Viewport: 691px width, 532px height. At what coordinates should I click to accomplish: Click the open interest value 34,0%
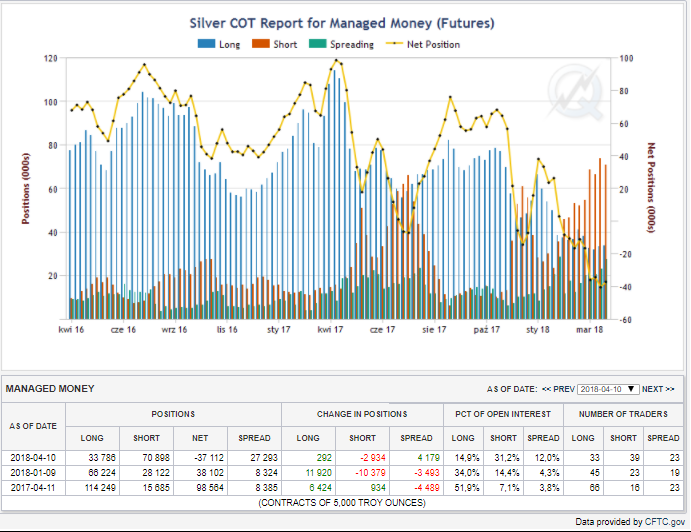(x=467, y=472)
